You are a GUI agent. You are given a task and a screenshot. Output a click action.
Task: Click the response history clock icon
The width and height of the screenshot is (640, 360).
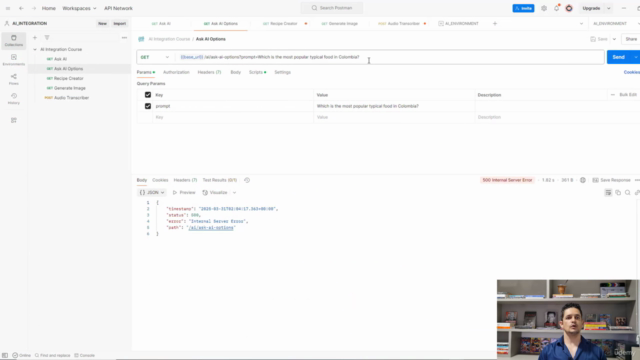click(x=247, y=180)
